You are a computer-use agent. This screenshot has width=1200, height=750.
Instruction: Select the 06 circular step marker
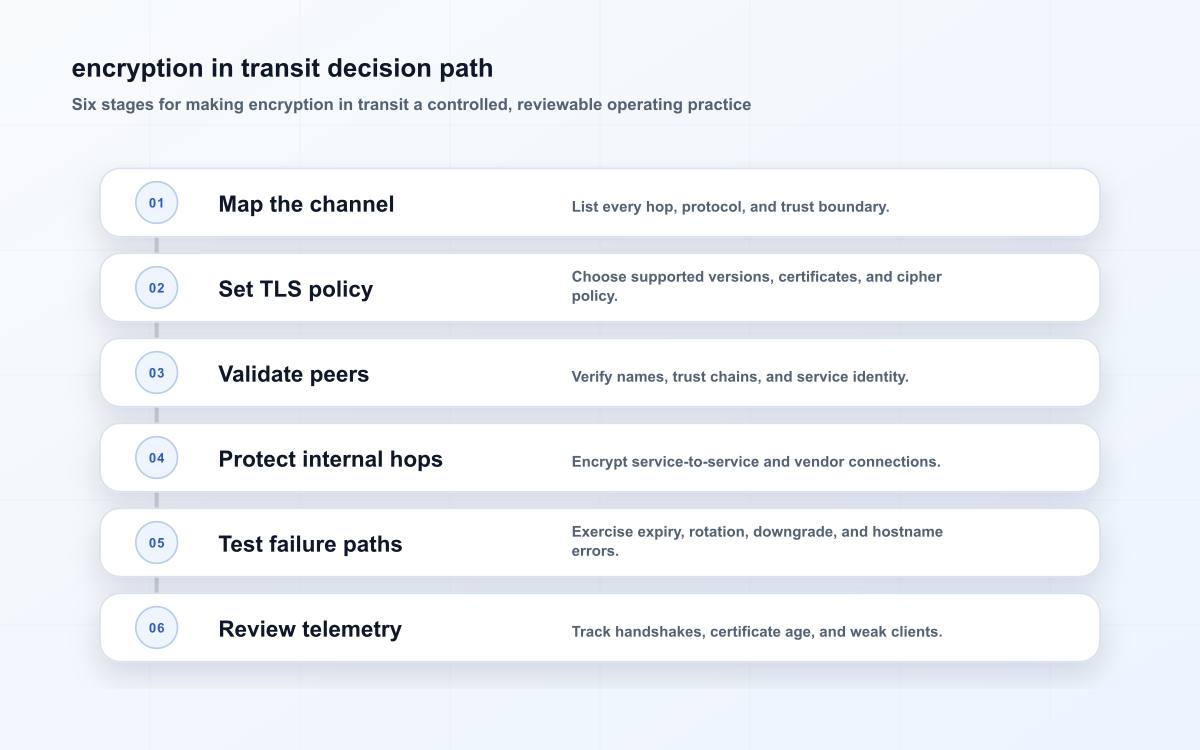pos(157,628)
